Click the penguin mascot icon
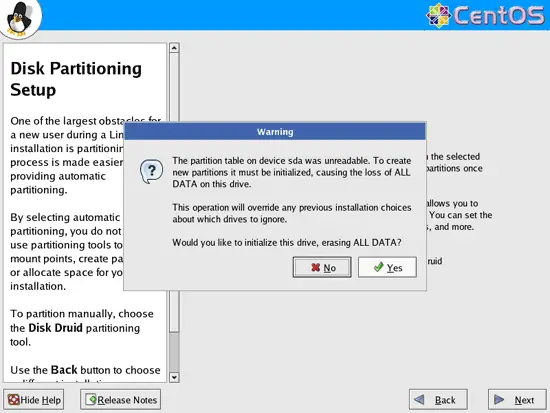 click(20, 18)
